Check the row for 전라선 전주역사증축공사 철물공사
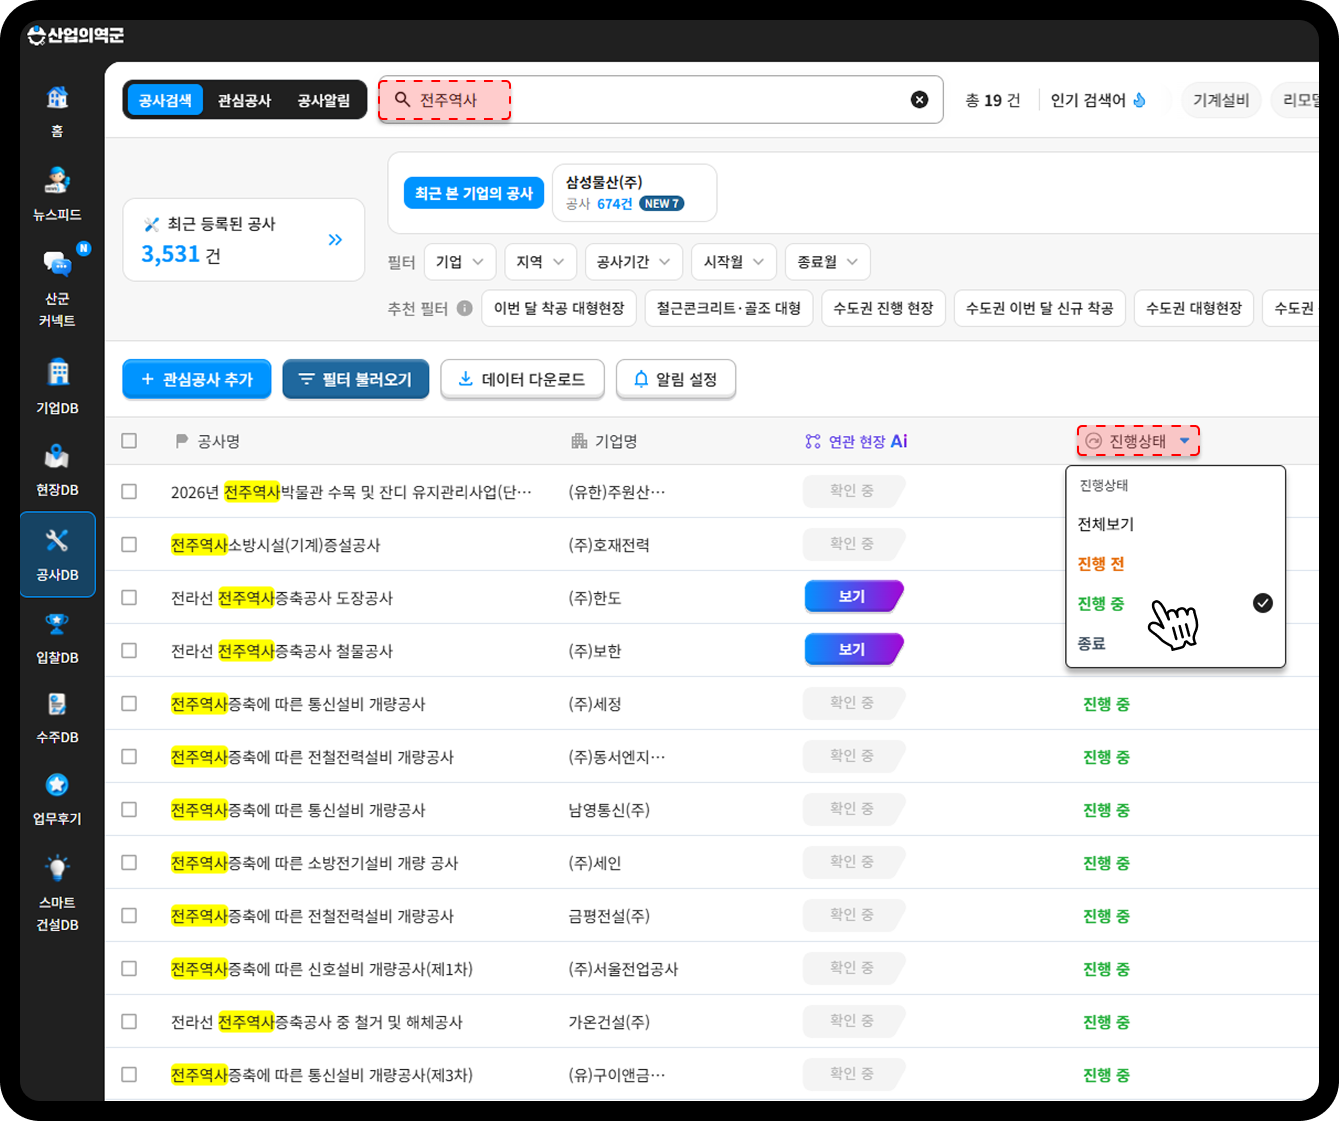This screenshot has width=1339, height=1121. coord(129,651)
